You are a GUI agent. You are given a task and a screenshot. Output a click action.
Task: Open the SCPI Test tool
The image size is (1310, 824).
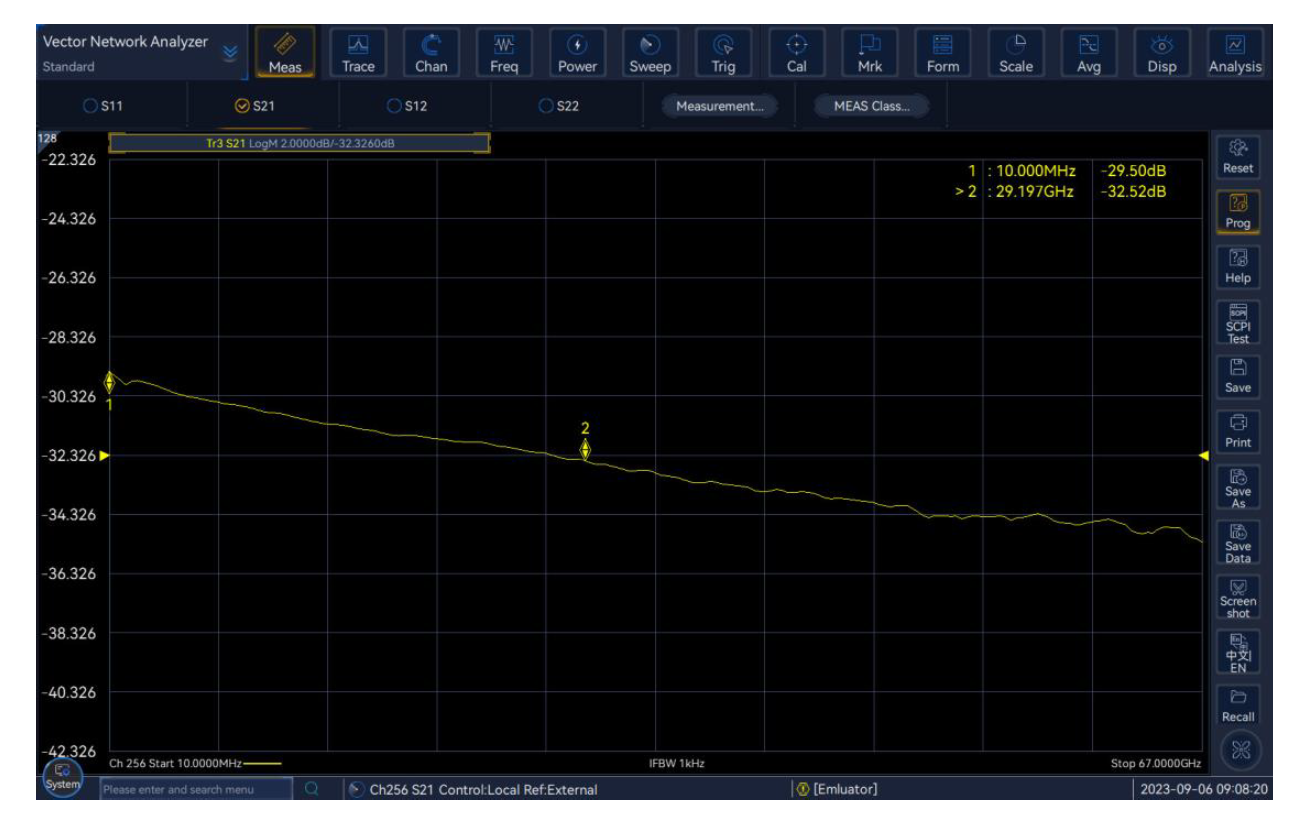pyautogui.click(x=1238, y=322)
